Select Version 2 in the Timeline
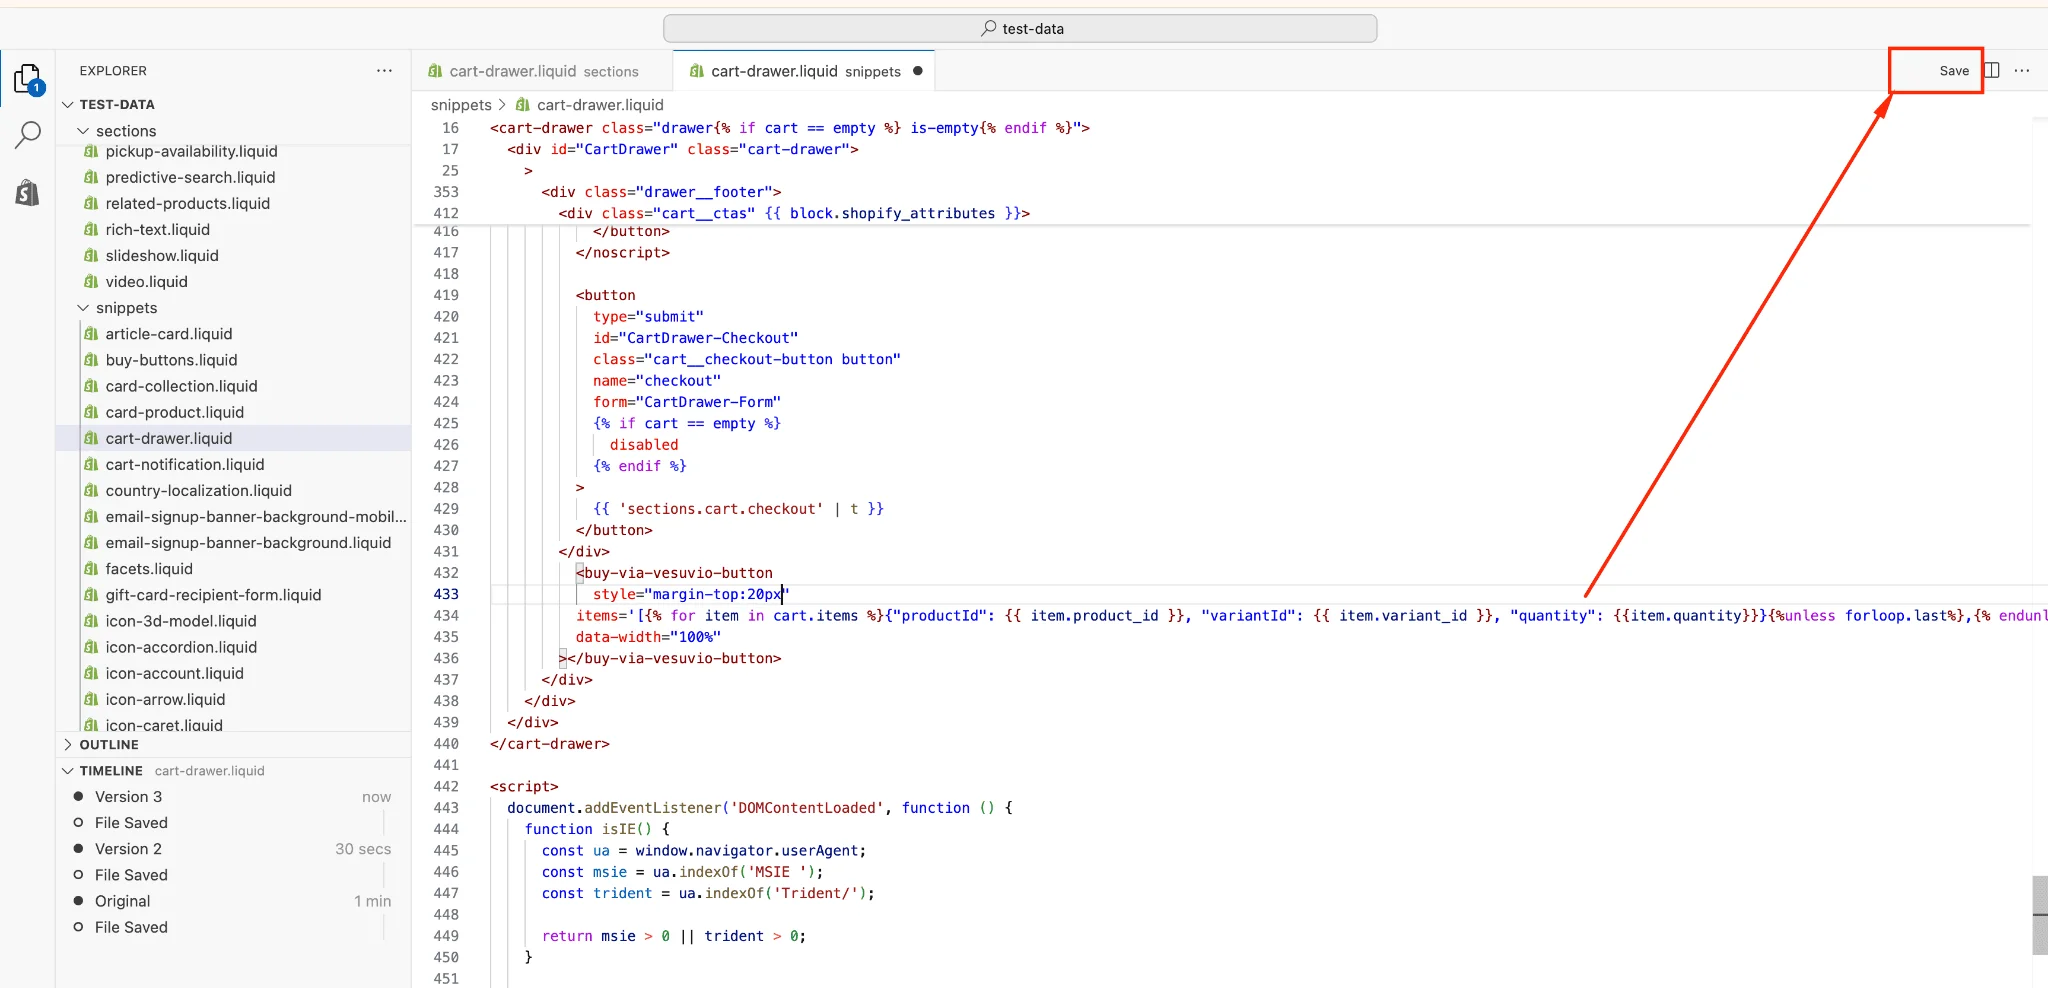The height and width of the screenshot is (988, 2048). coord(130,848)
